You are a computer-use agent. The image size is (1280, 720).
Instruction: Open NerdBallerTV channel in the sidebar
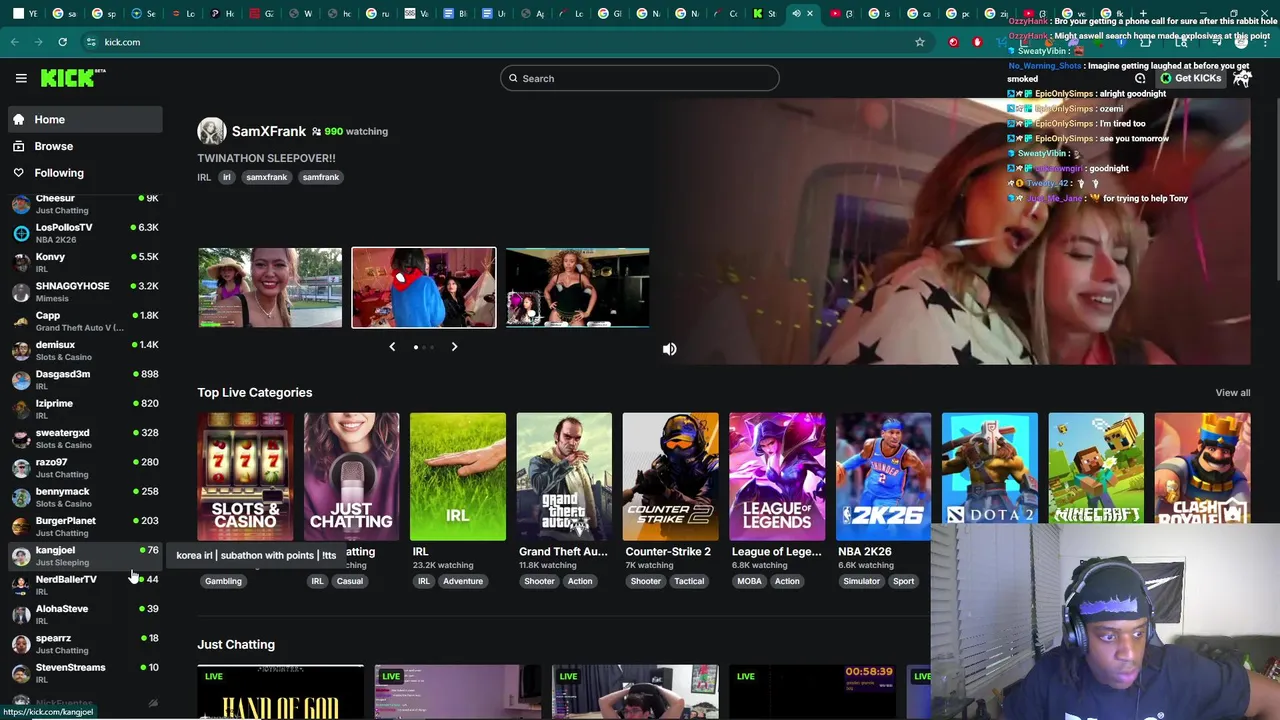coord(85,585)
